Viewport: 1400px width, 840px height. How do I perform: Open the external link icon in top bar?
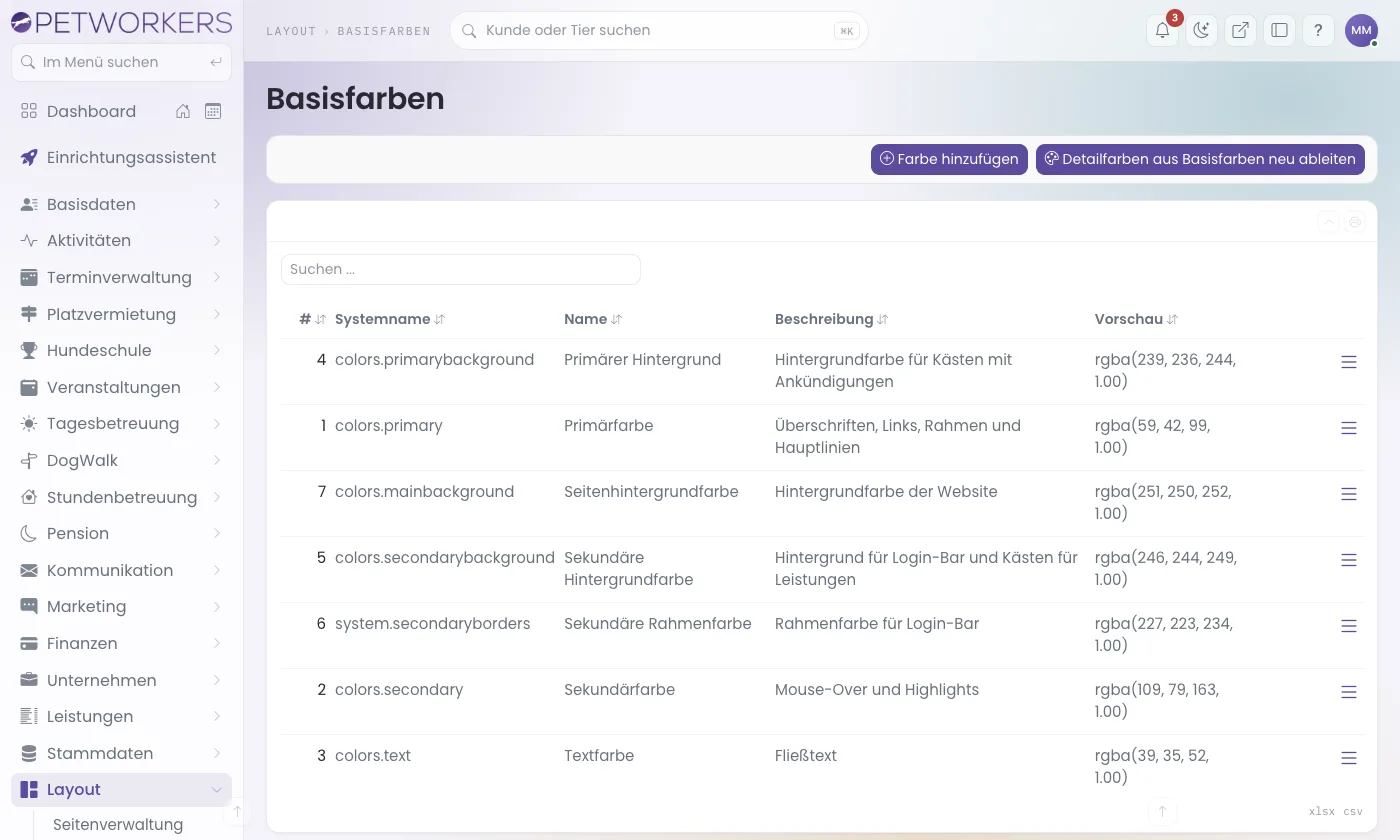pyautogui.click(x=1240, y=30)
